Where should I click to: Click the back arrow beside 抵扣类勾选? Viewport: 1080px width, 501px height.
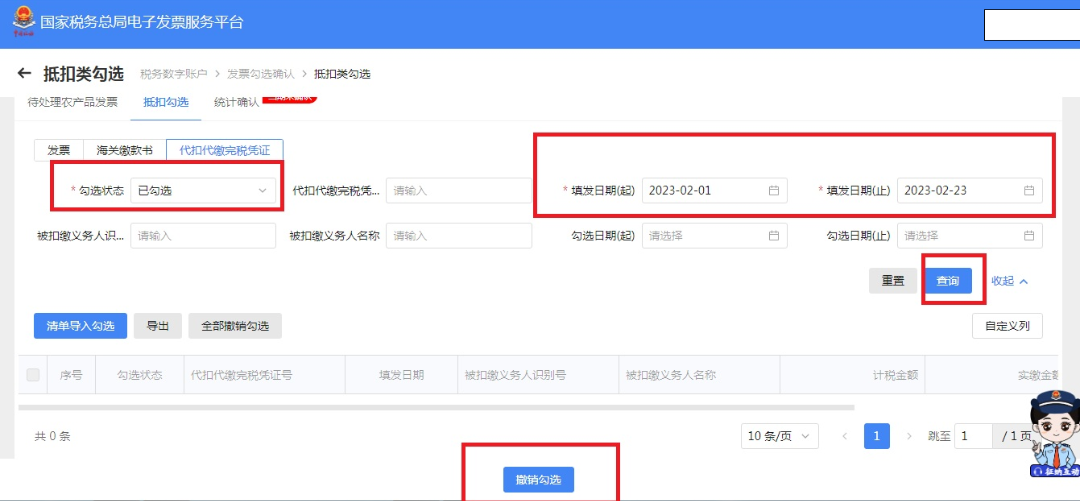25,73
